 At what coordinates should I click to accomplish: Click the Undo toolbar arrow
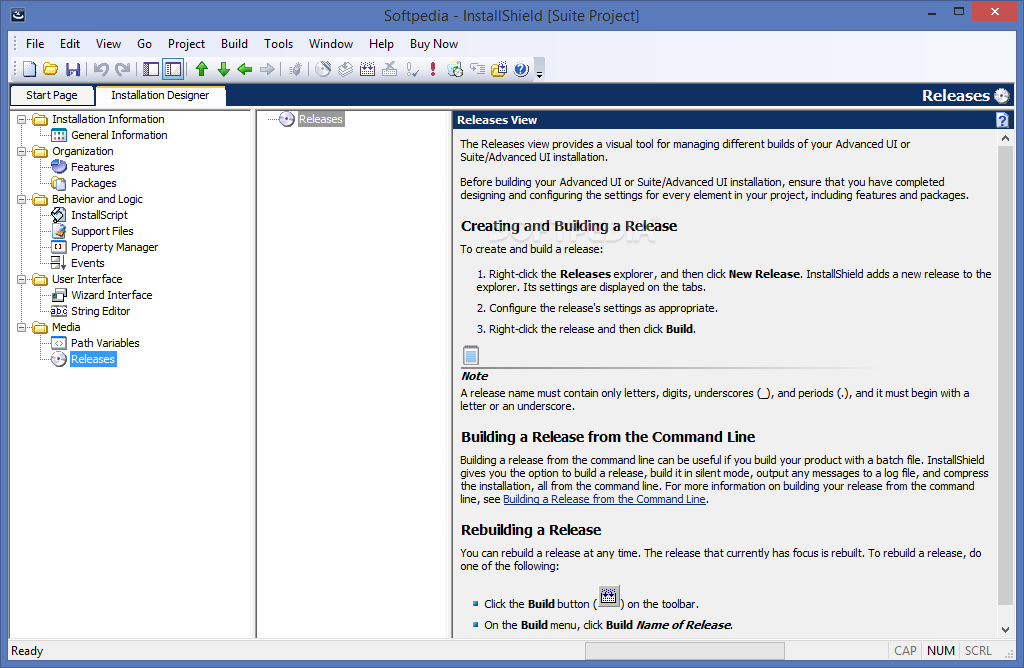101,69
